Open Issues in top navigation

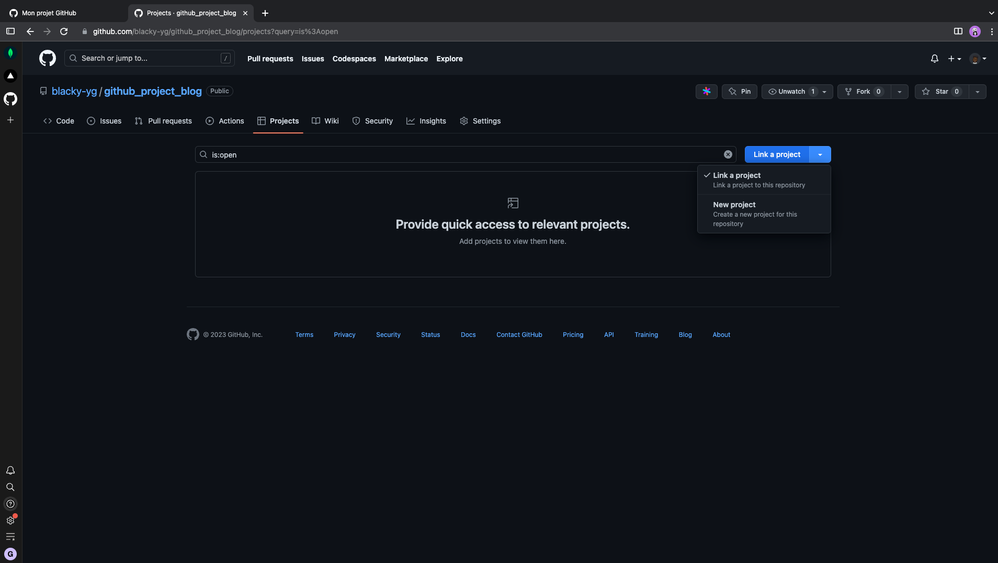click(x=313, y=59)
